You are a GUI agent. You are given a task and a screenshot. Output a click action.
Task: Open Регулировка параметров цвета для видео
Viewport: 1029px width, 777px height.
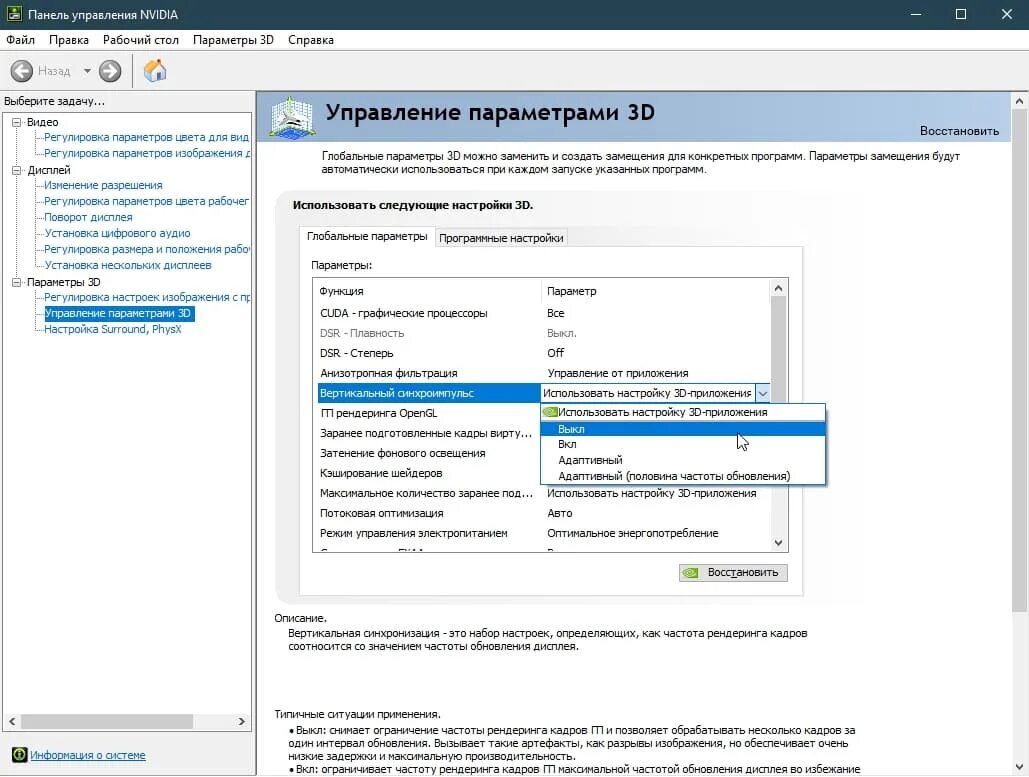pyautogui.click(x=146, y=137)
